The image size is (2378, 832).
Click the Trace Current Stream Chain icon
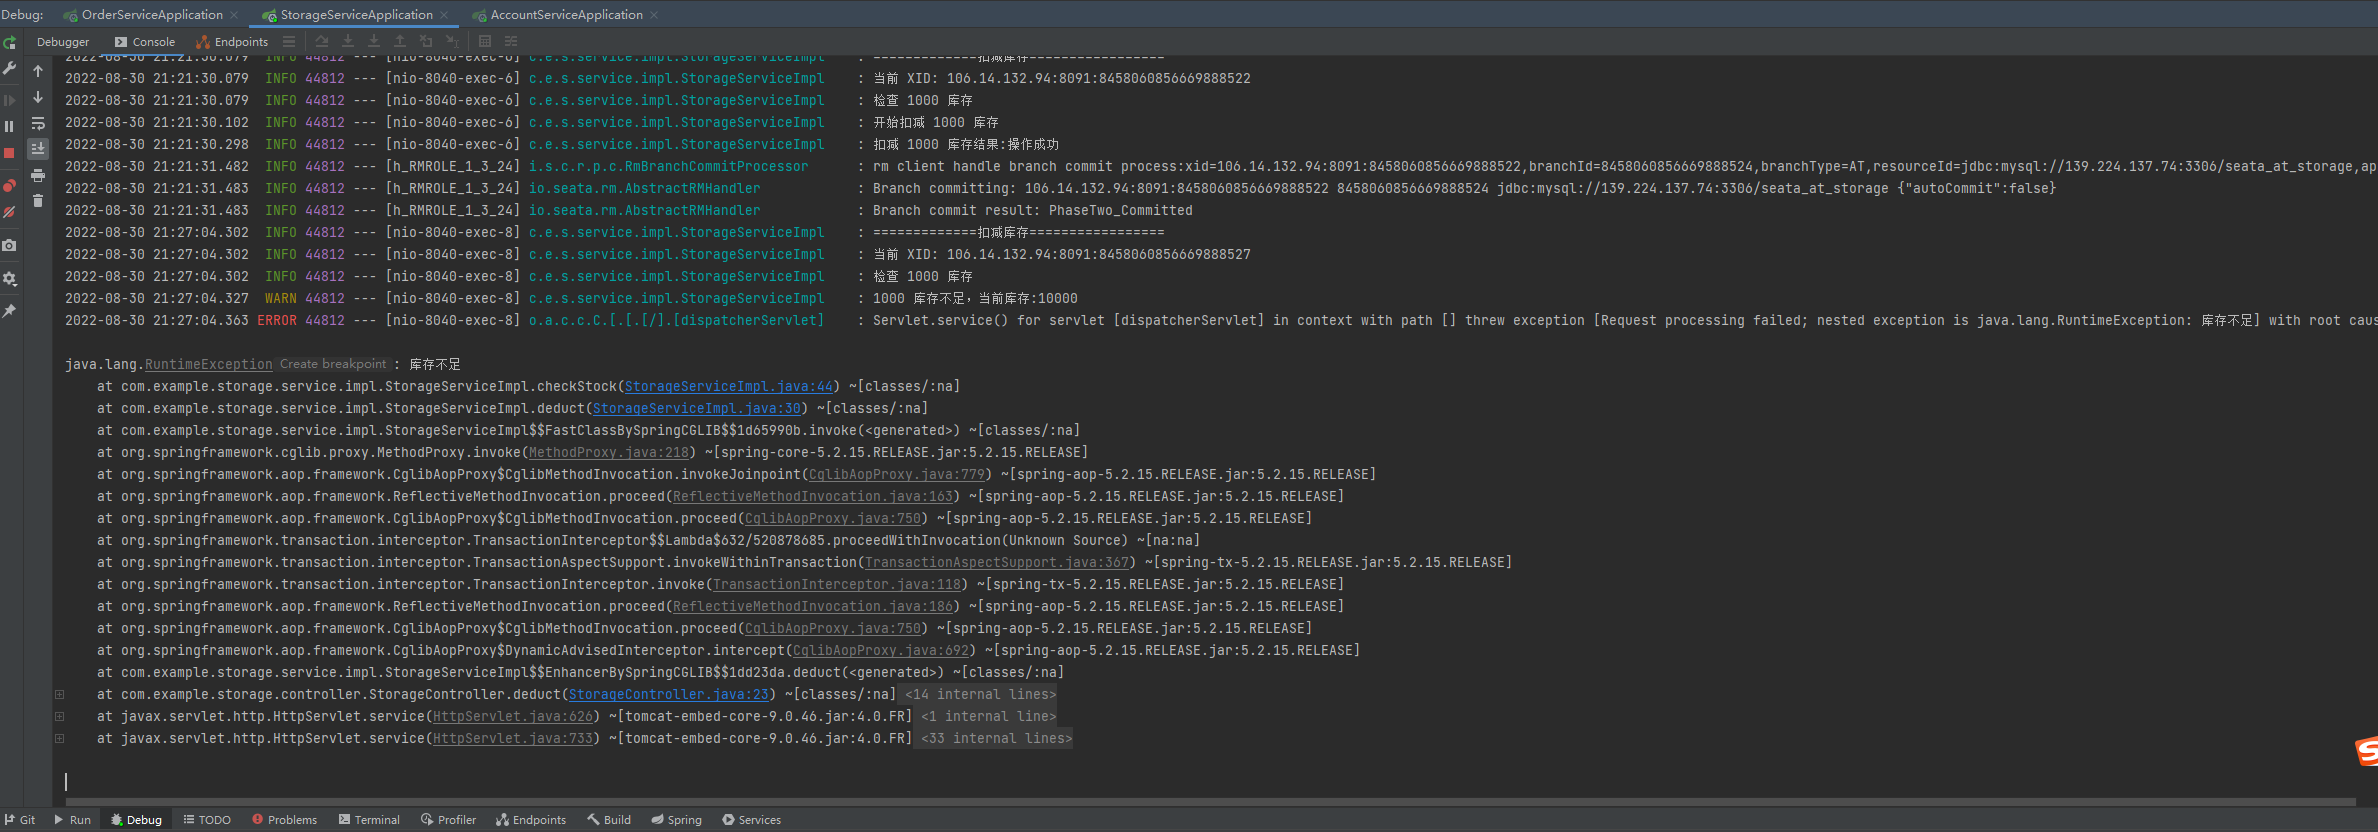coord(511,41)
